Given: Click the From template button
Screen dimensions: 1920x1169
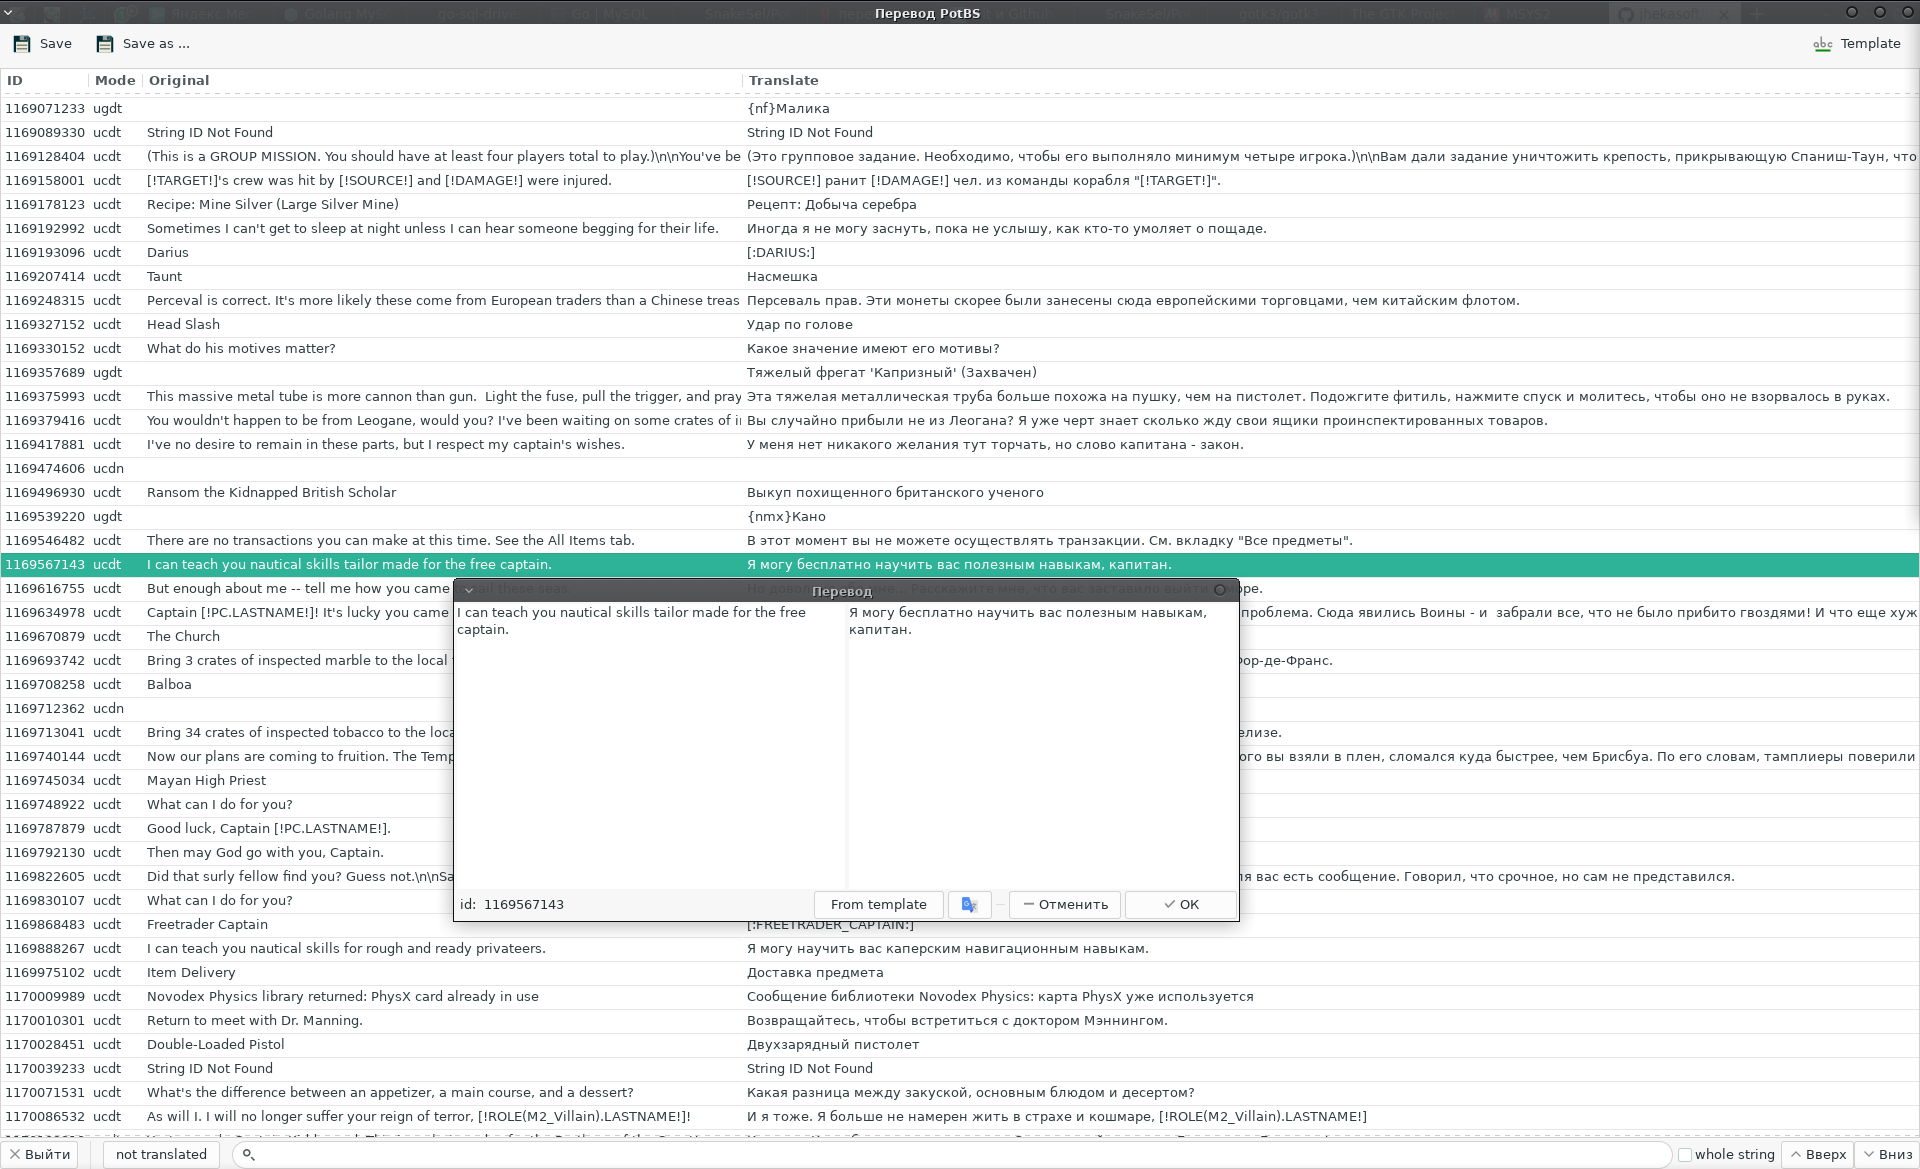Looking at the screenshot, I should (x=878, y=904).
